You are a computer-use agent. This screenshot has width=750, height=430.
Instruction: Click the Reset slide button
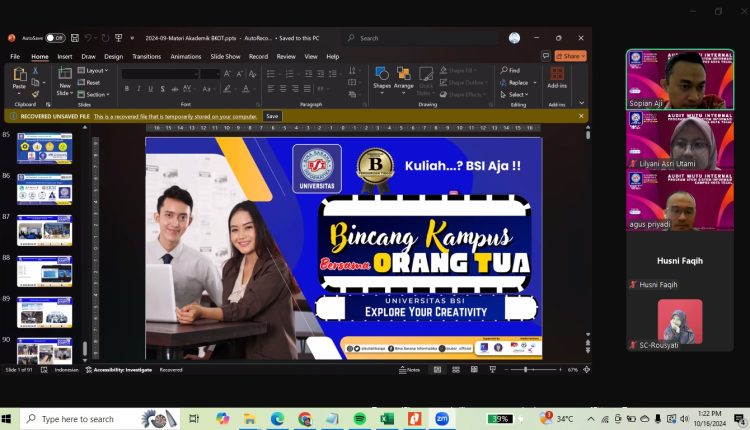point(89,82)
